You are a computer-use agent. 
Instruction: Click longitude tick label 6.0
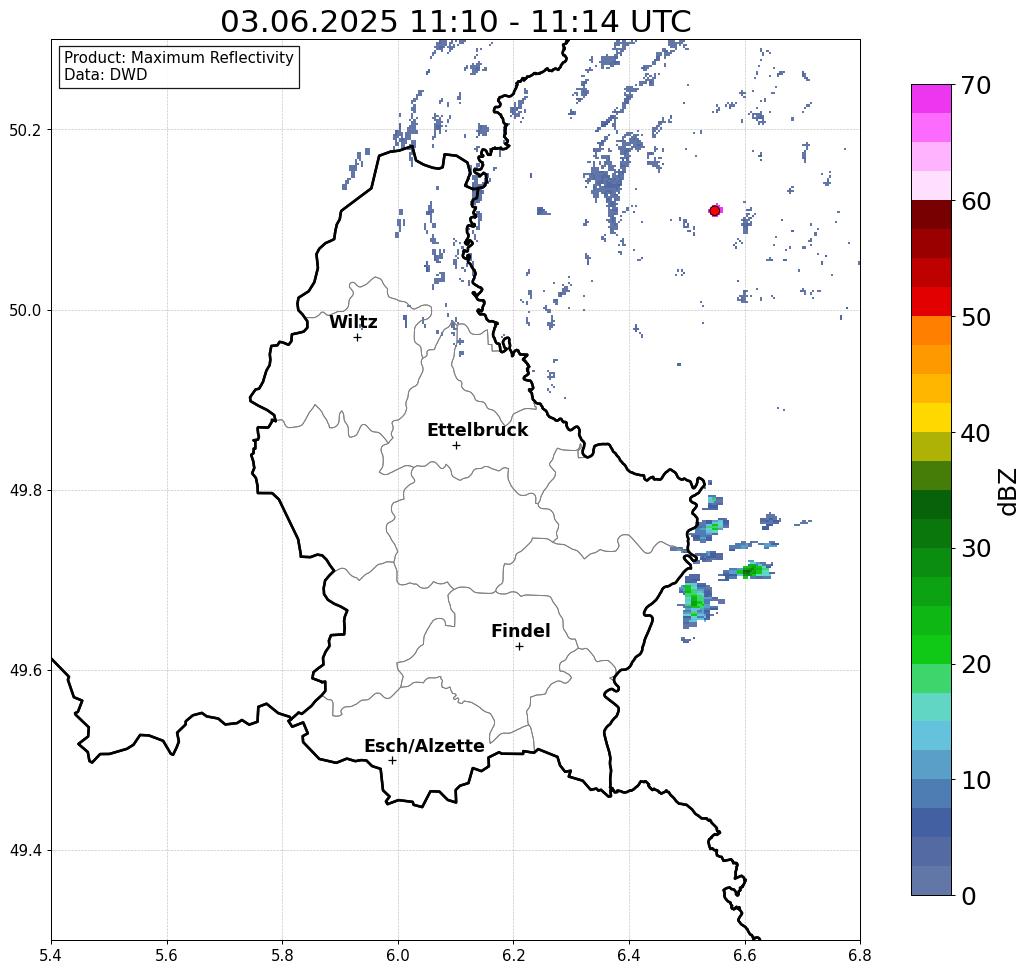(x=398, y=955)
